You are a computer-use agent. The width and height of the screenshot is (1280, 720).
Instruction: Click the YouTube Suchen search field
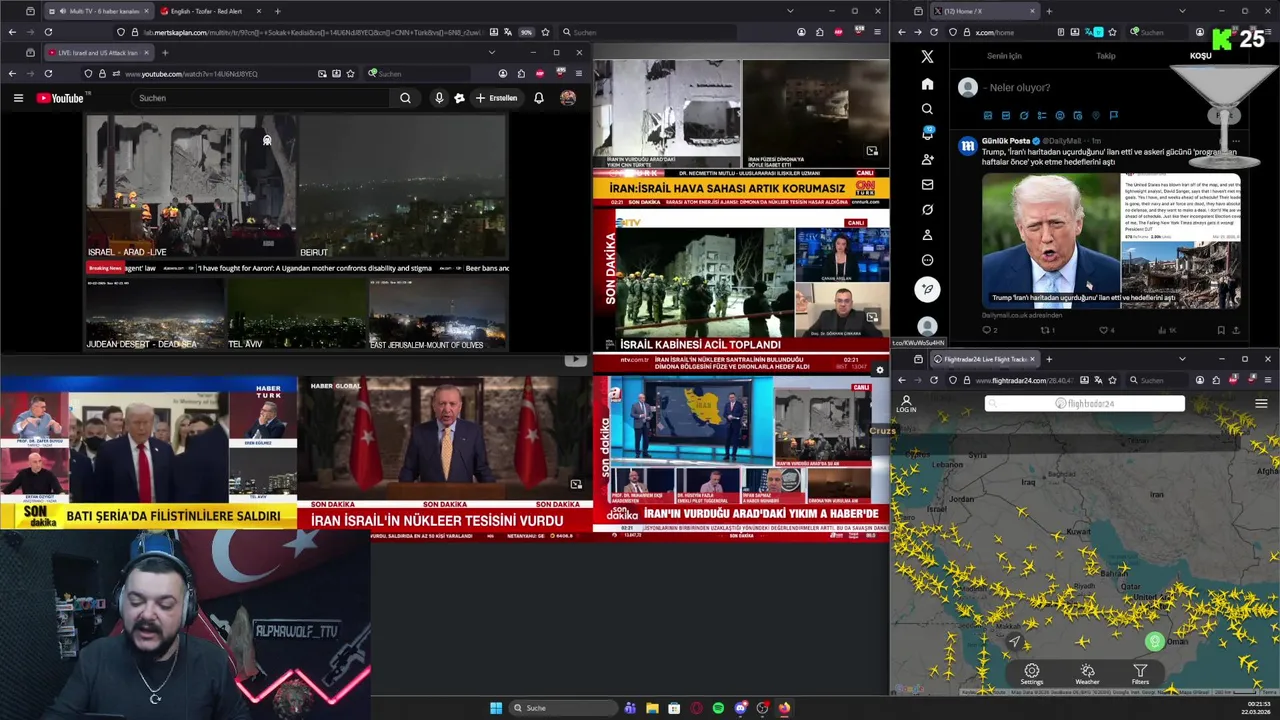[262, 98]
